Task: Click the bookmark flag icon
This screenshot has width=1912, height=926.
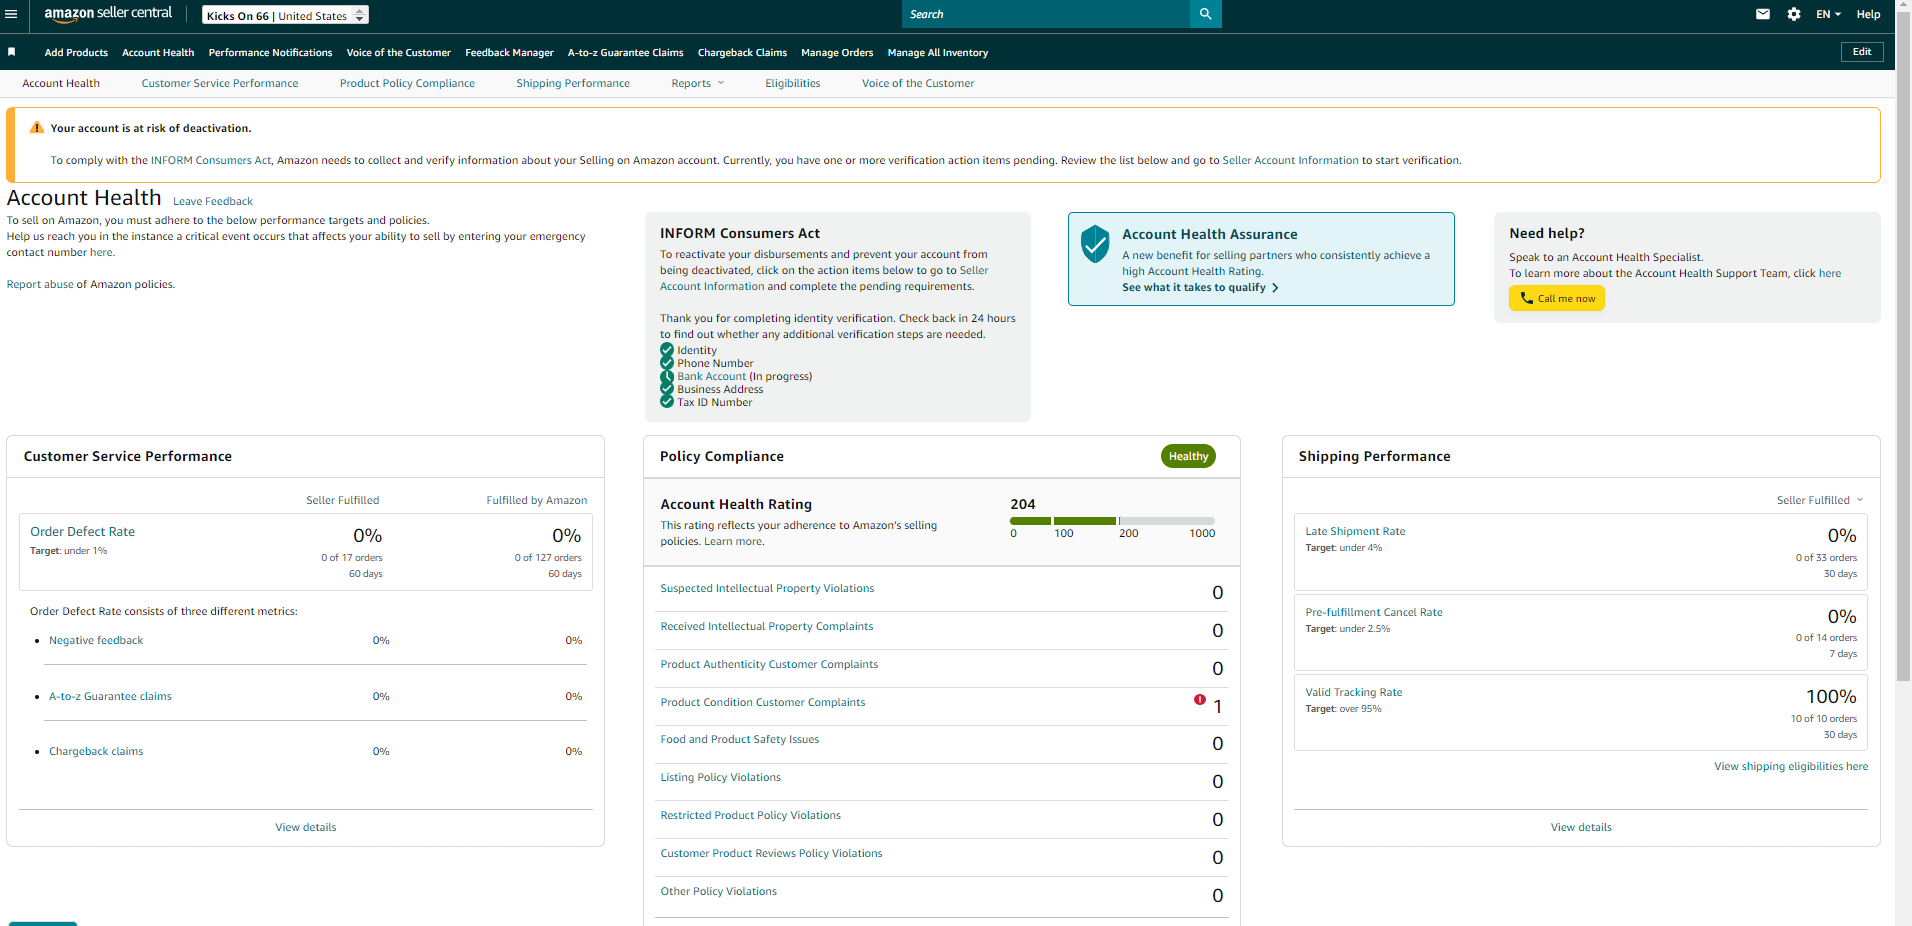Action: [12, 52]
